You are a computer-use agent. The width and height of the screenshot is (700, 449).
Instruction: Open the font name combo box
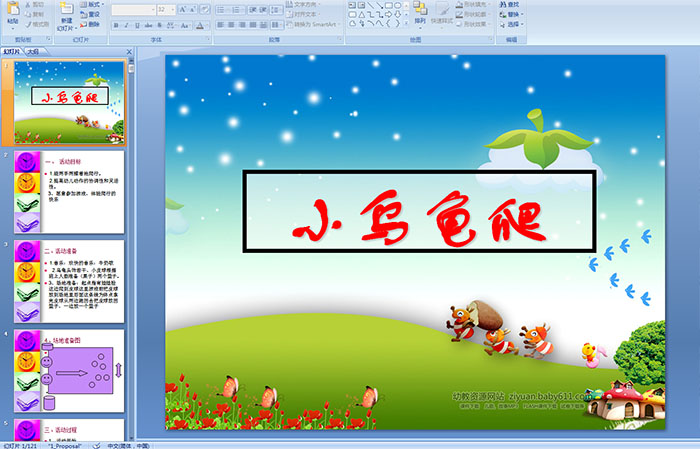(133, 10)
